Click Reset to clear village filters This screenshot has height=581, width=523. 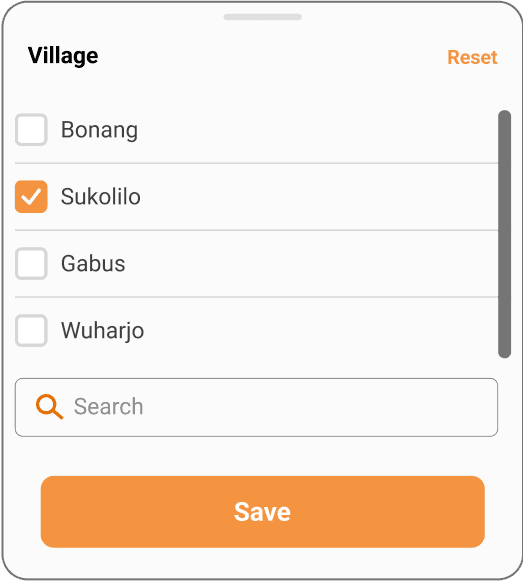(472, 57)
